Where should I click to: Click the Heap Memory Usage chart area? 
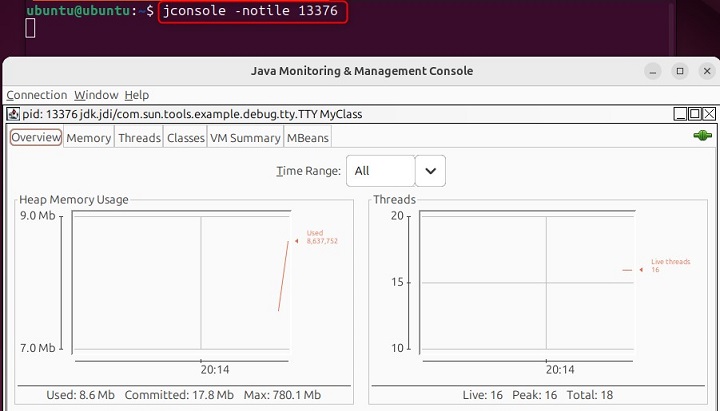click(182, 282)
